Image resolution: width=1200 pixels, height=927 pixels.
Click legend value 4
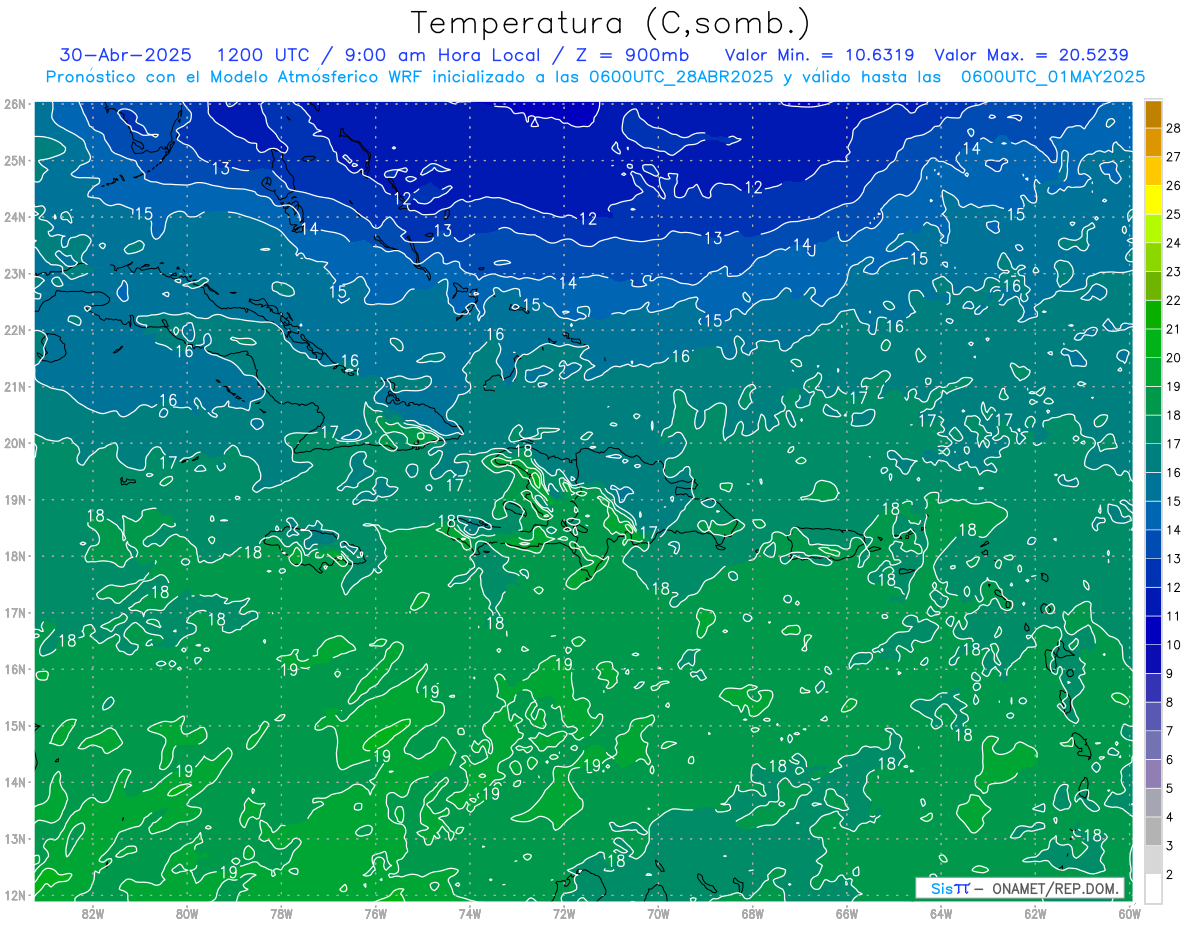coord(1170,816)
